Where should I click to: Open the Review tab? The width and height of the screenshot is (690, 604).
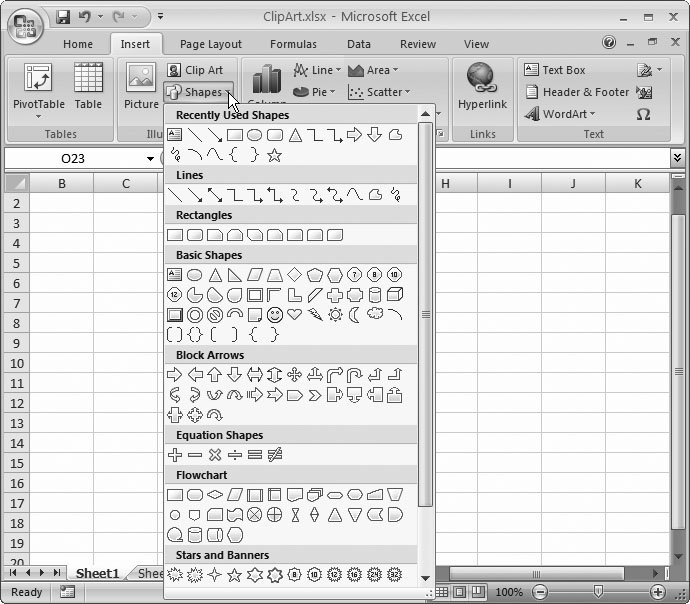pyautogui.click(x=418, y=44)
